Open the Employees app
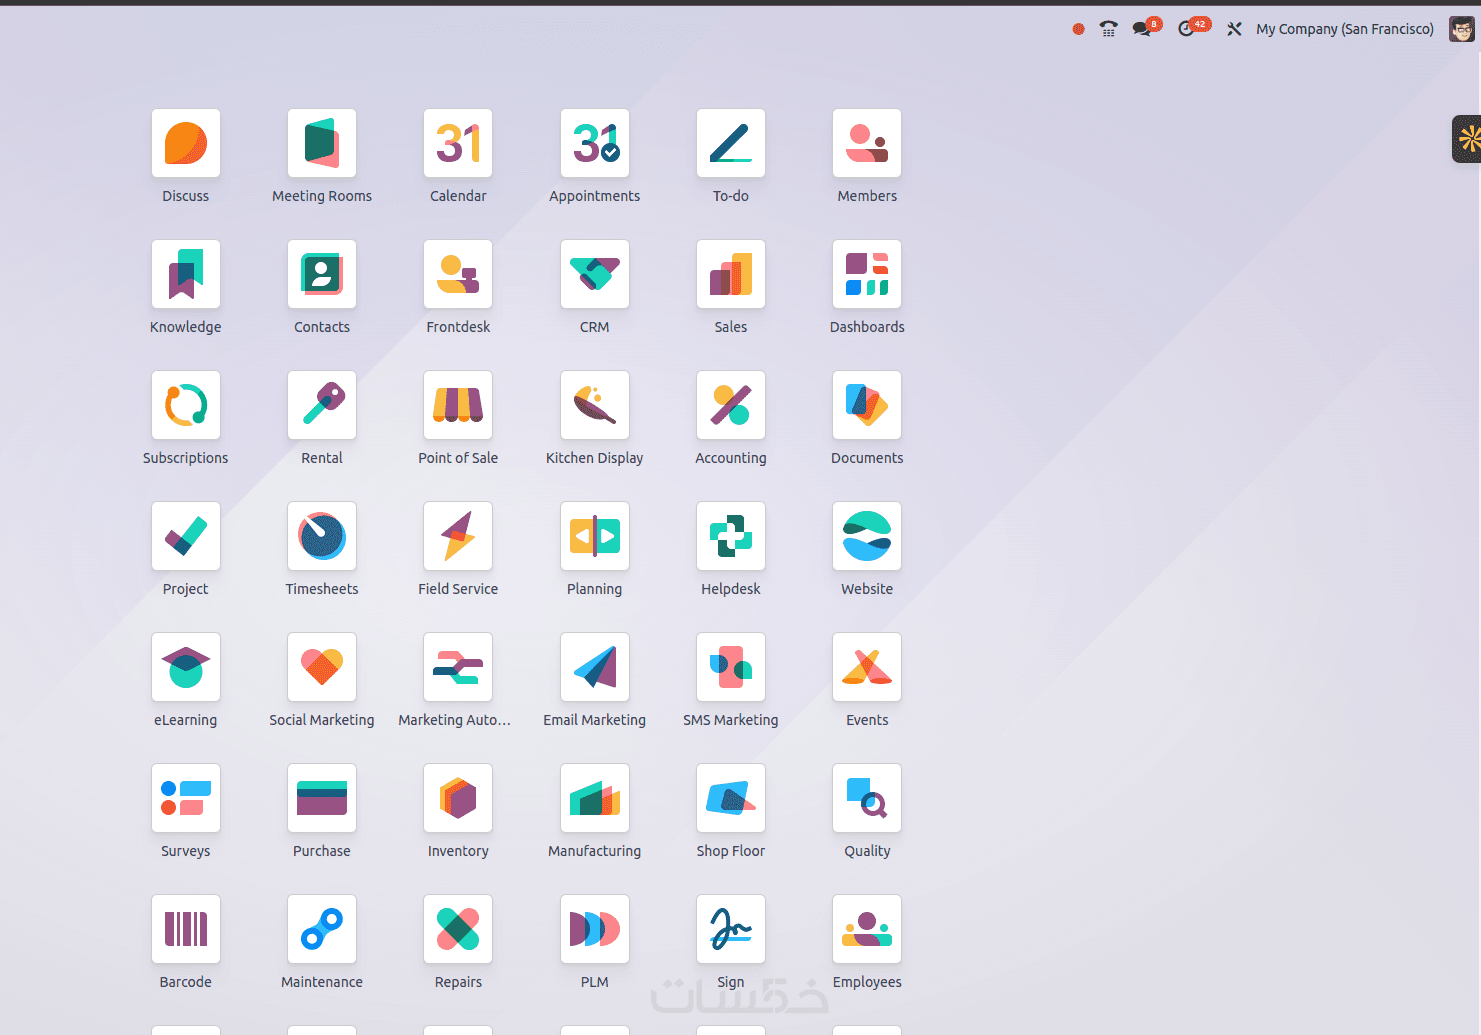 click(x=867, y=929)
